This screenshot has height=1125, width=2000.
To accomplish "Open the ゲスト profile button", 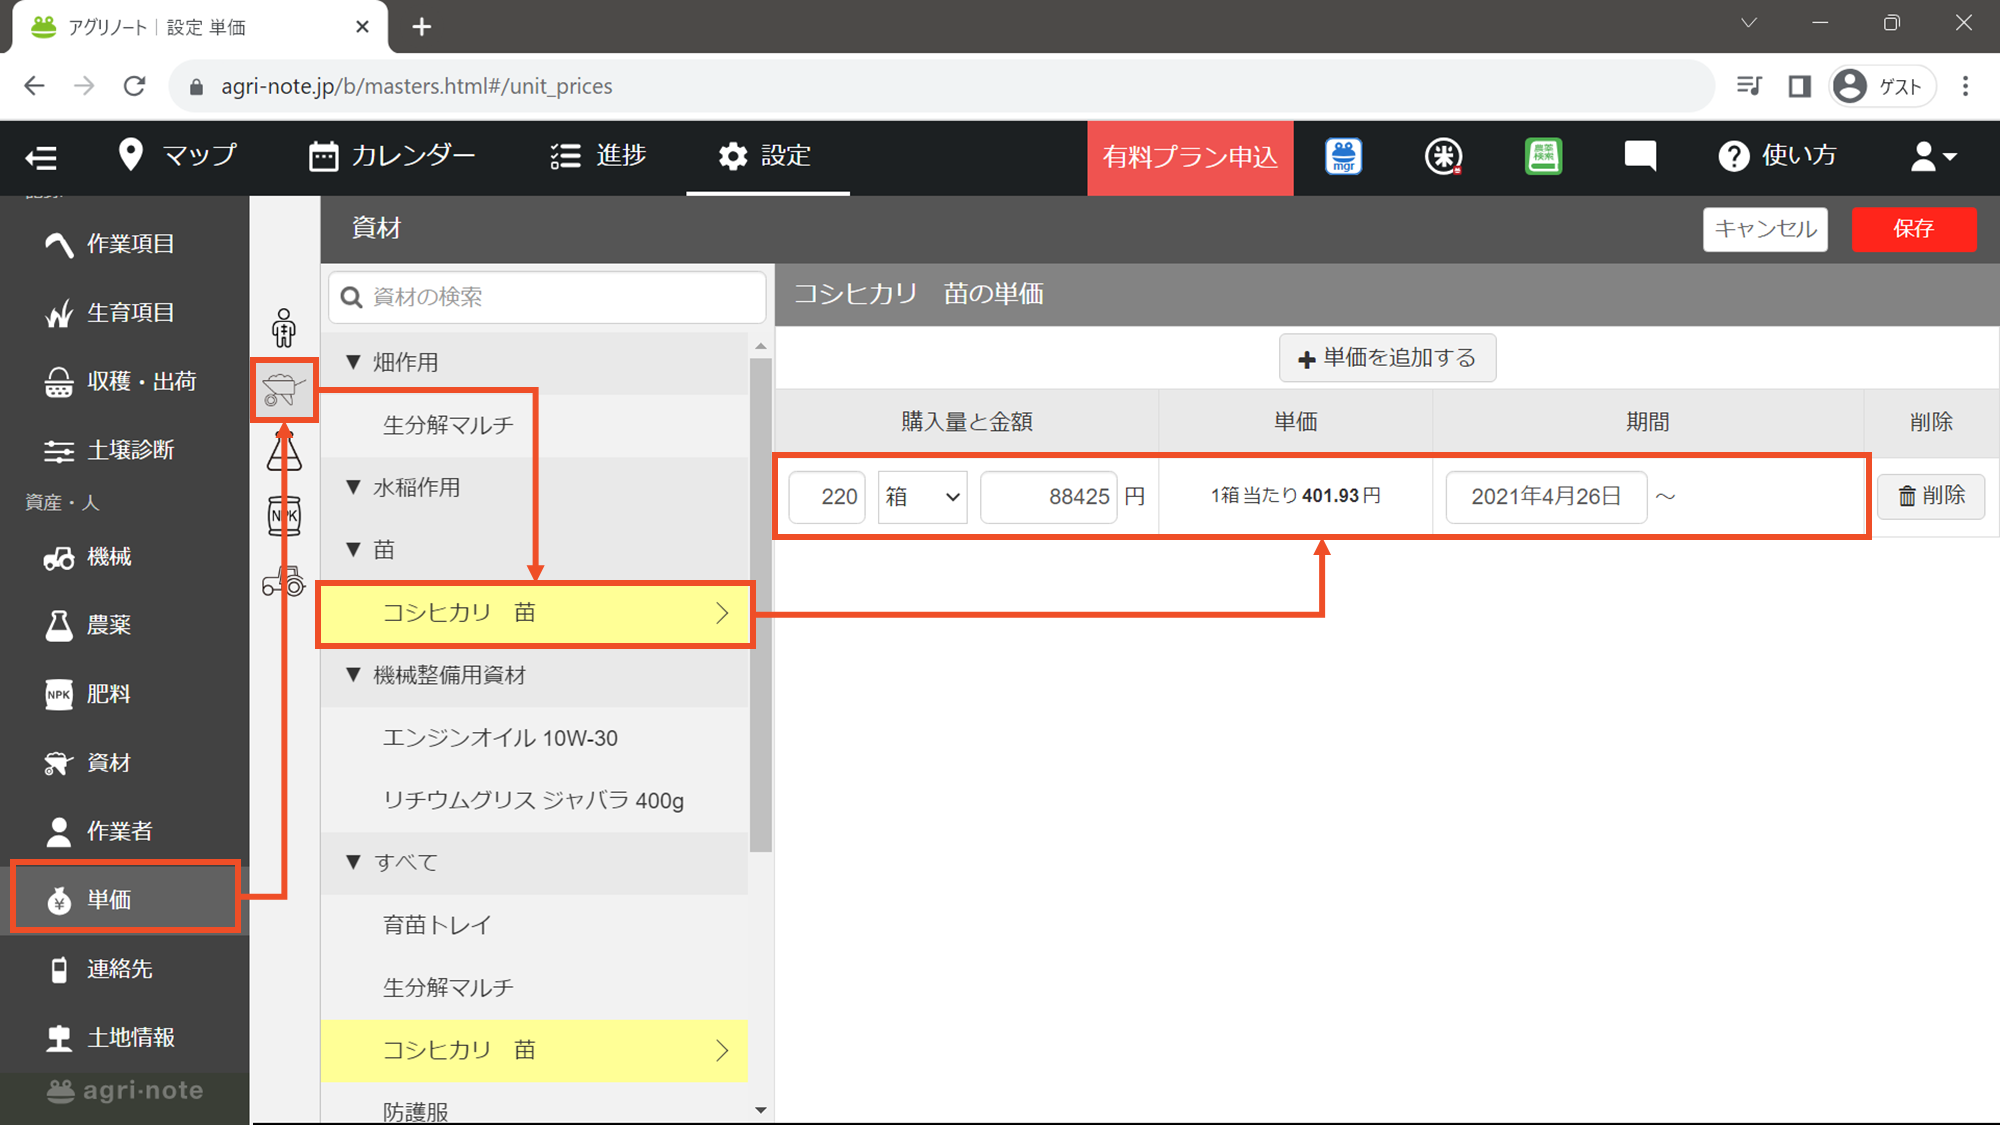I will click(x=1882, y=86).
